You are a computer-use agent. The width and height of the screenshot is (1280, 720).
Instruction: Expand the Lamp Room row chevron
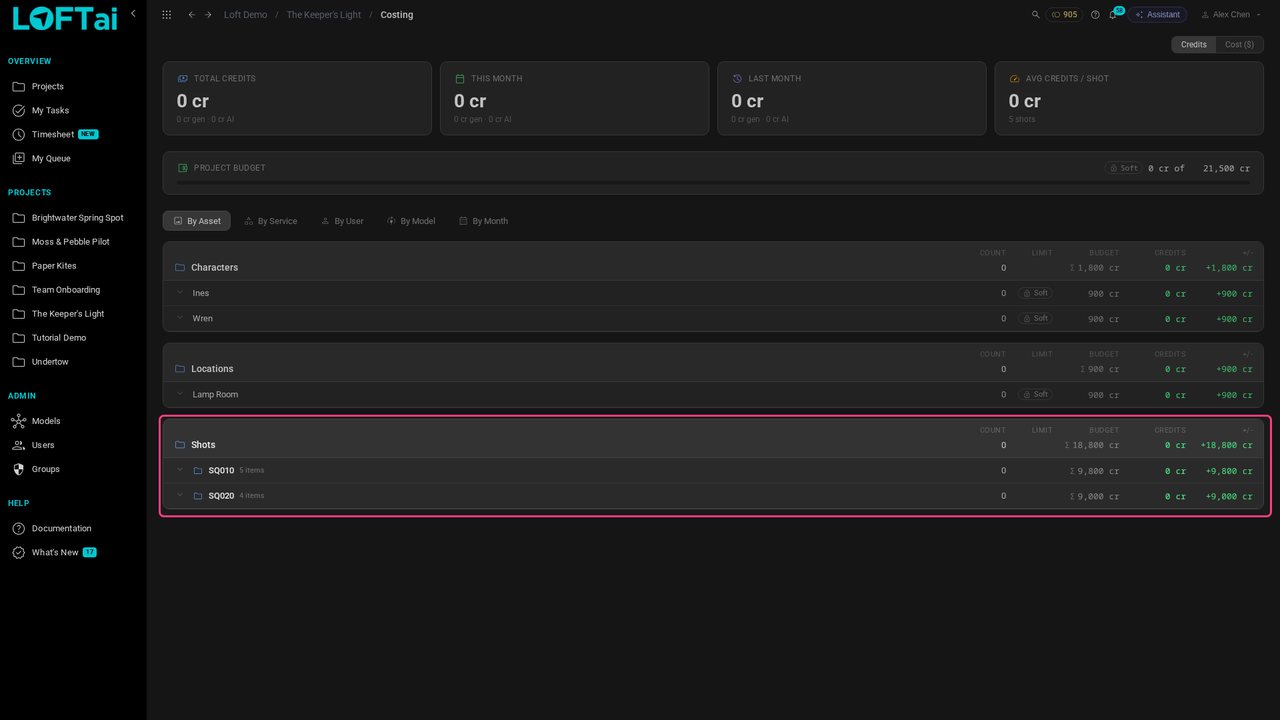(x=180, y=394)
